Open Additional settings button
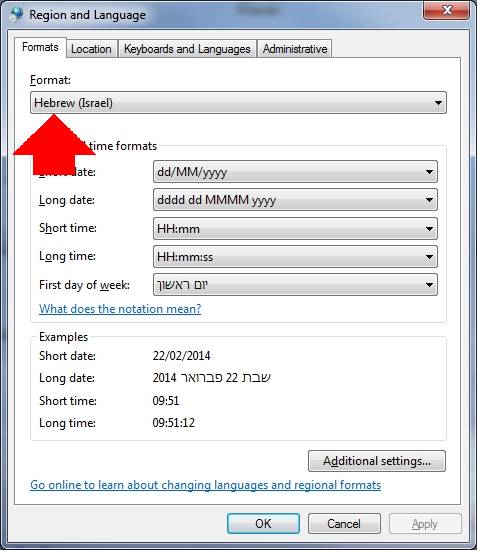 [x=377, y=461]
